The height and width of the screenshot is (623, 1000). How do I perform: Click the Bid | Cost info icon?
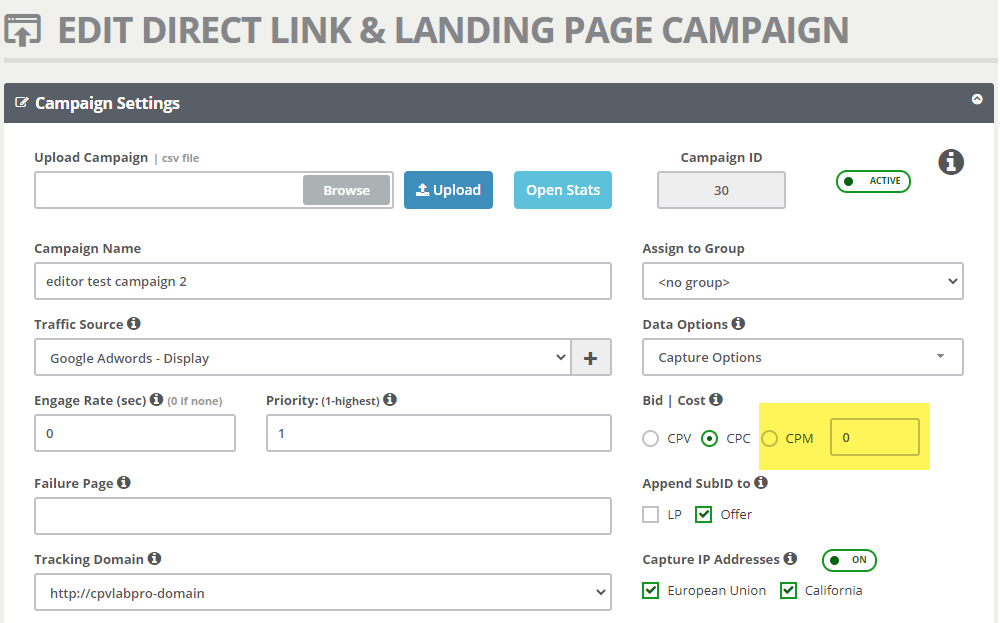pos(716,400)
